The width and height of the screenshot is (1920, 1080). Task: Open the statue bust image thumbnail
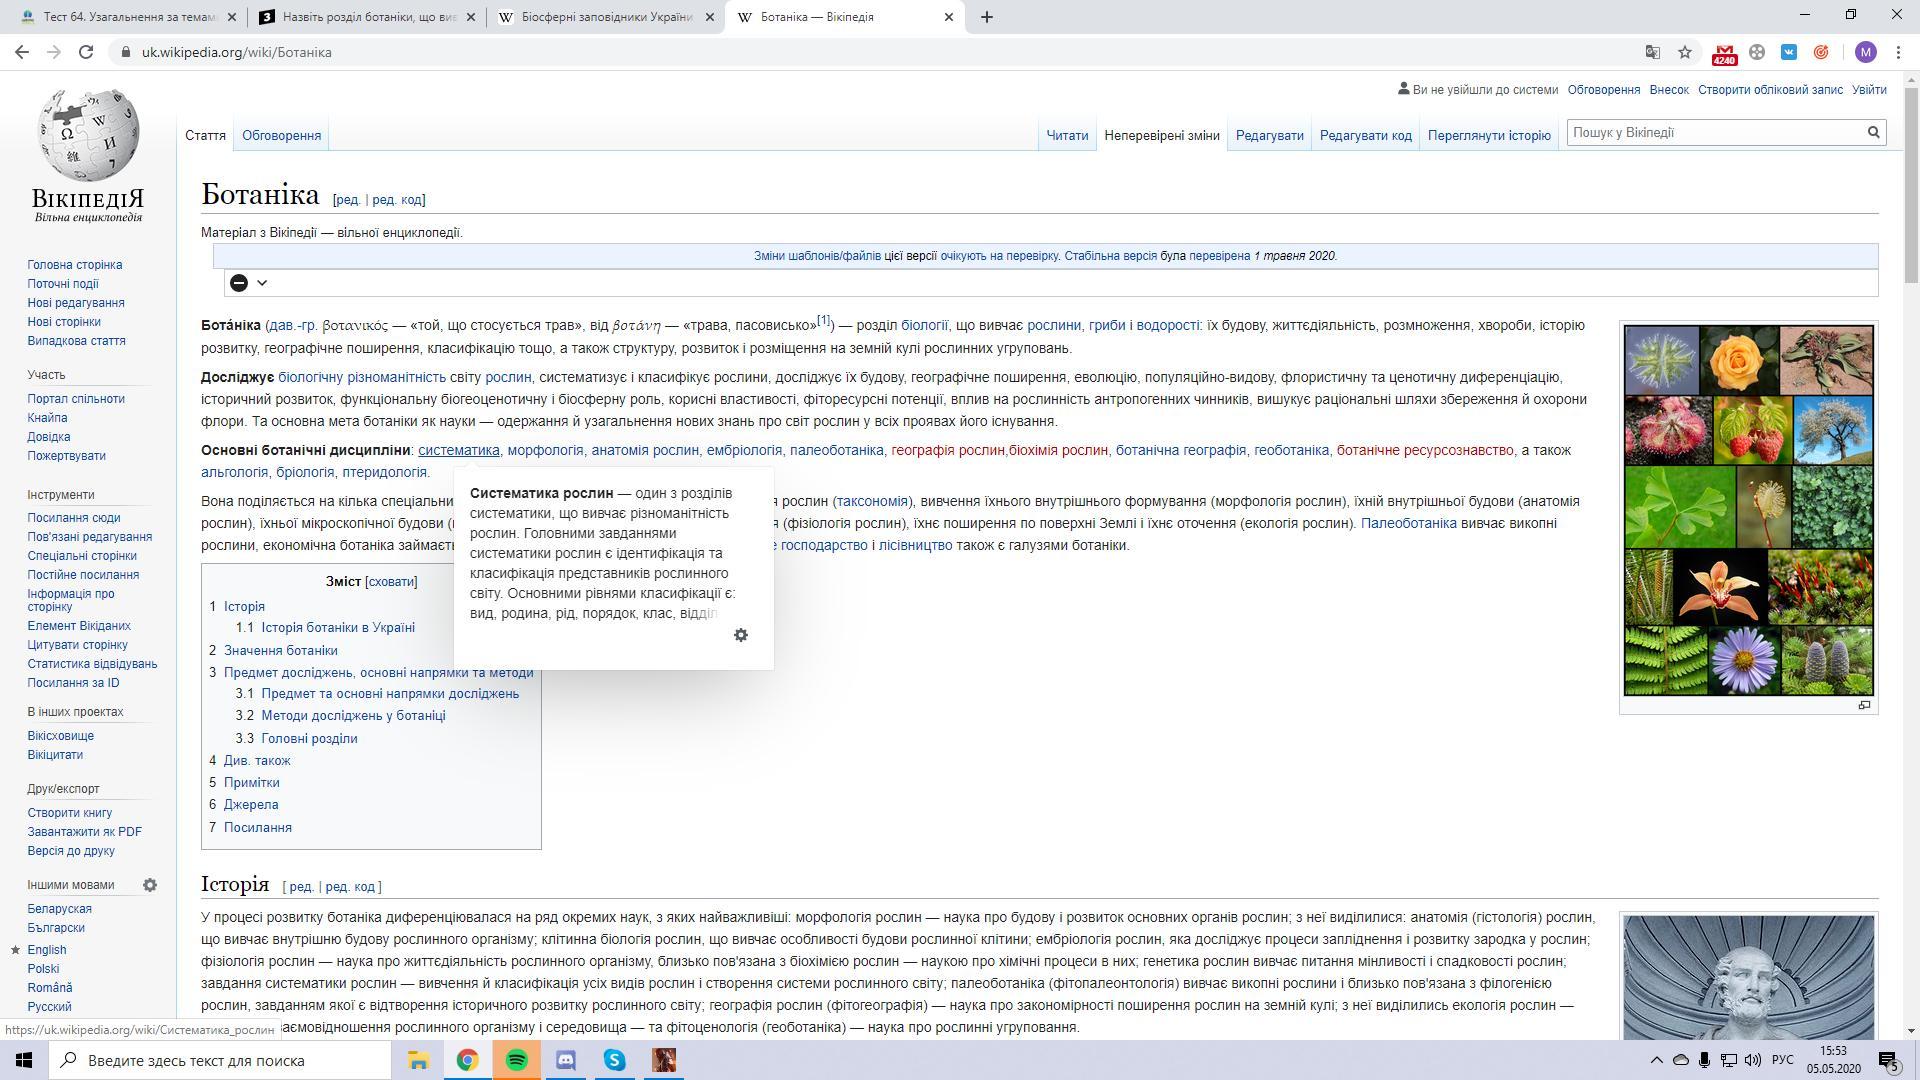pyautogui.click(x=1748, y=978)
